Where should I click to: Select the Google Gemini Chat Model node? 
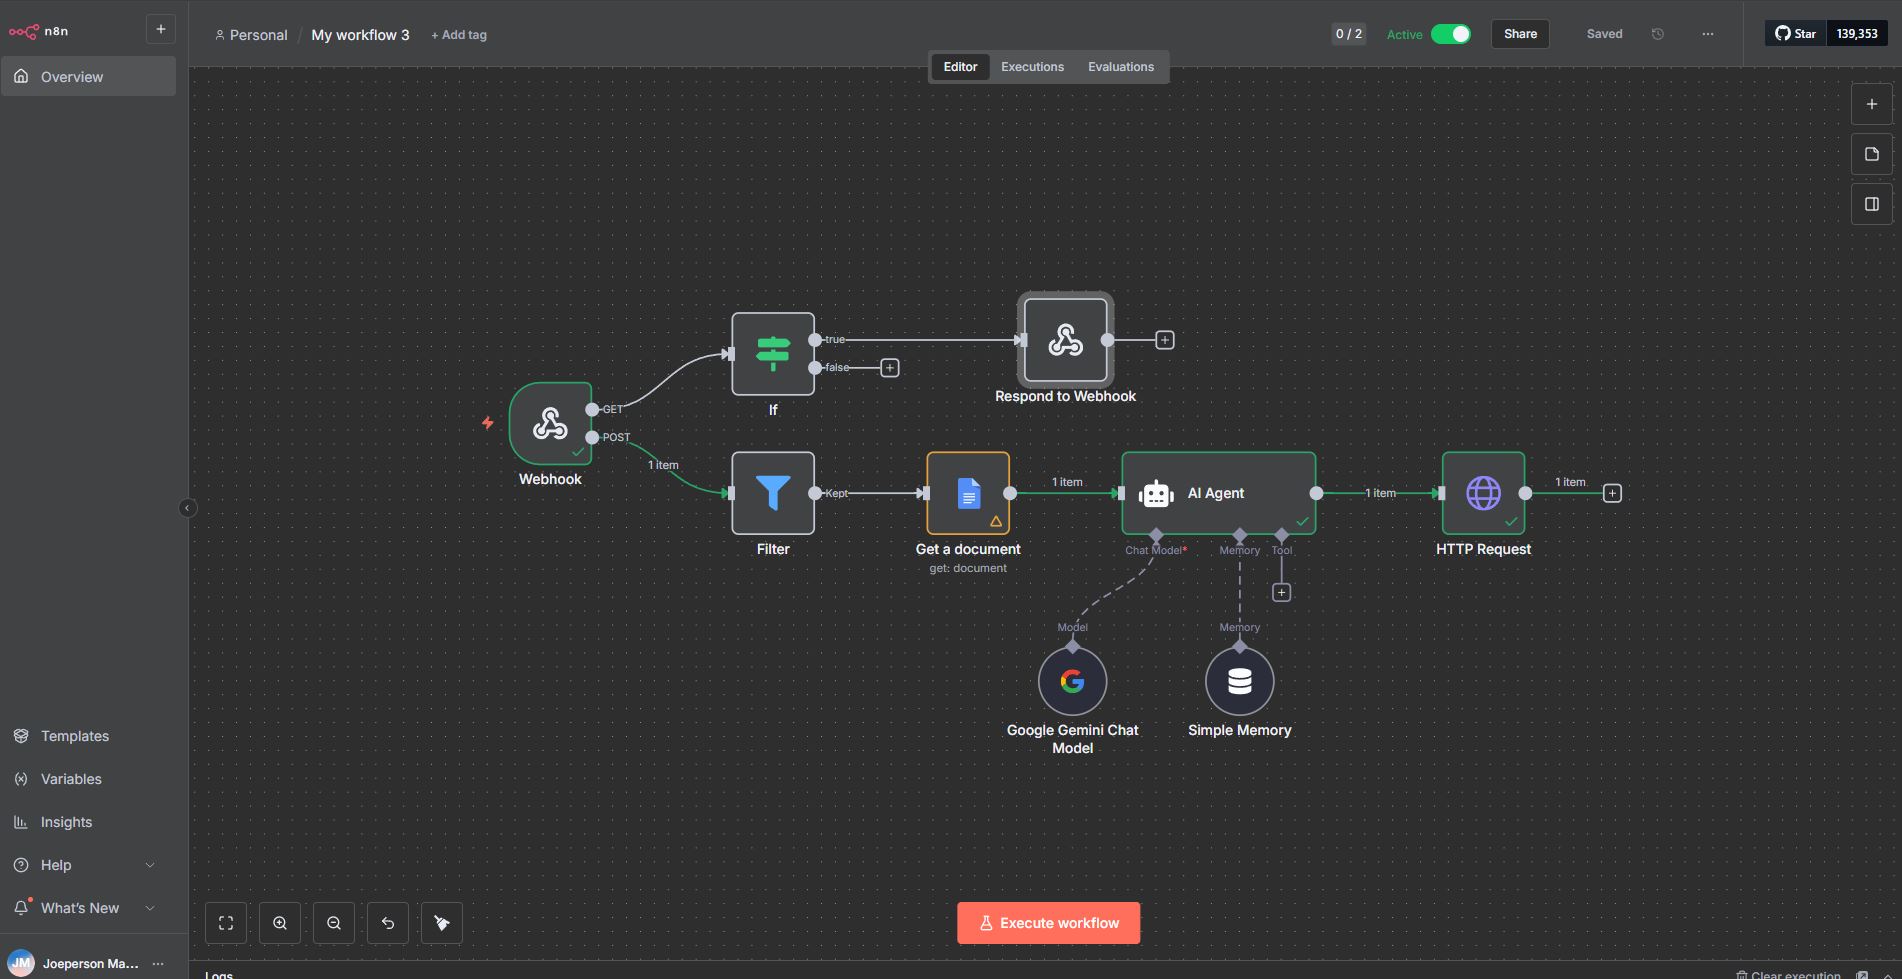click(x=1072, y=681)
